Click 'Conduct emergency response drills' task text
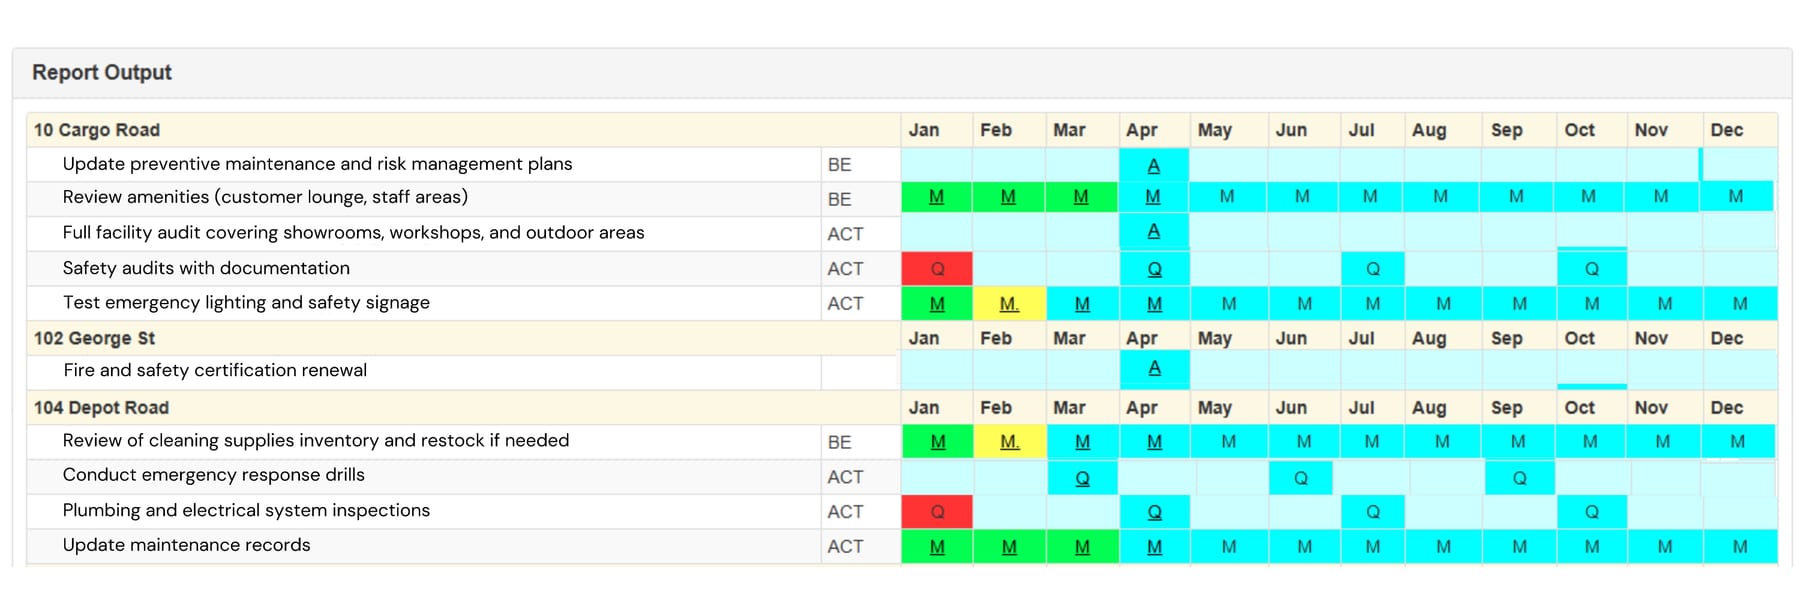1800x609 pixels. (x=213, y=475)
